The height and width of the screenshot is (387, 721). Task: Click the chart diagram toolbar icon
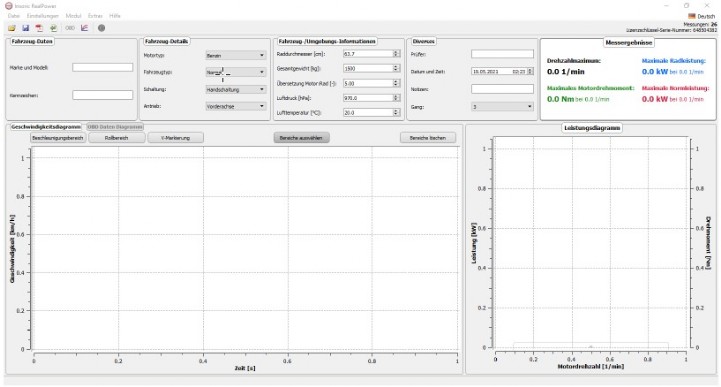pyautogui.click(x=85, y=28)
